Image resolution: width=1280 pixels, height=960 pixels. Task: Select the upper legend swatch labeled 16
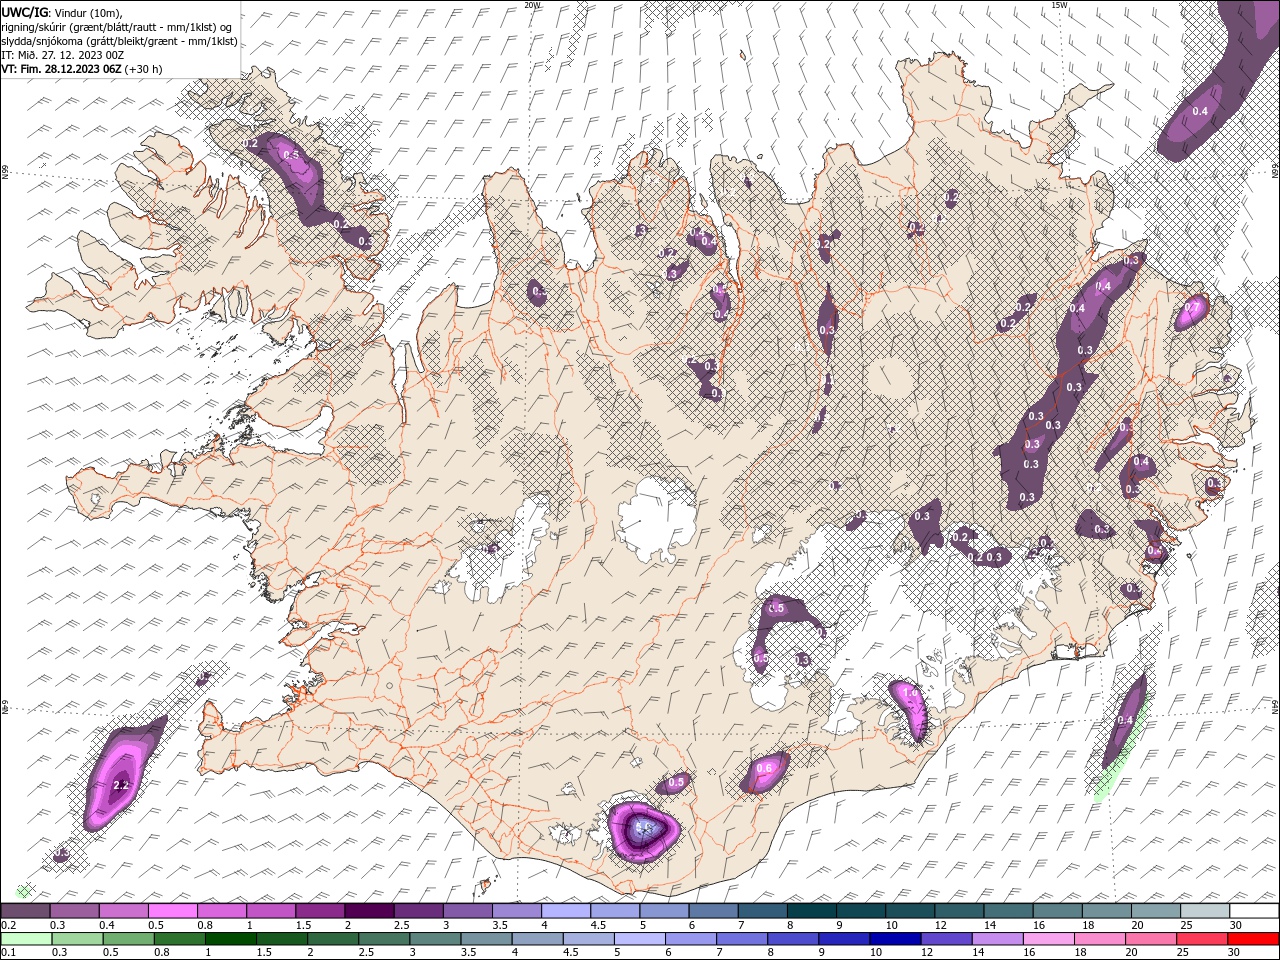tap(1058, 910)
